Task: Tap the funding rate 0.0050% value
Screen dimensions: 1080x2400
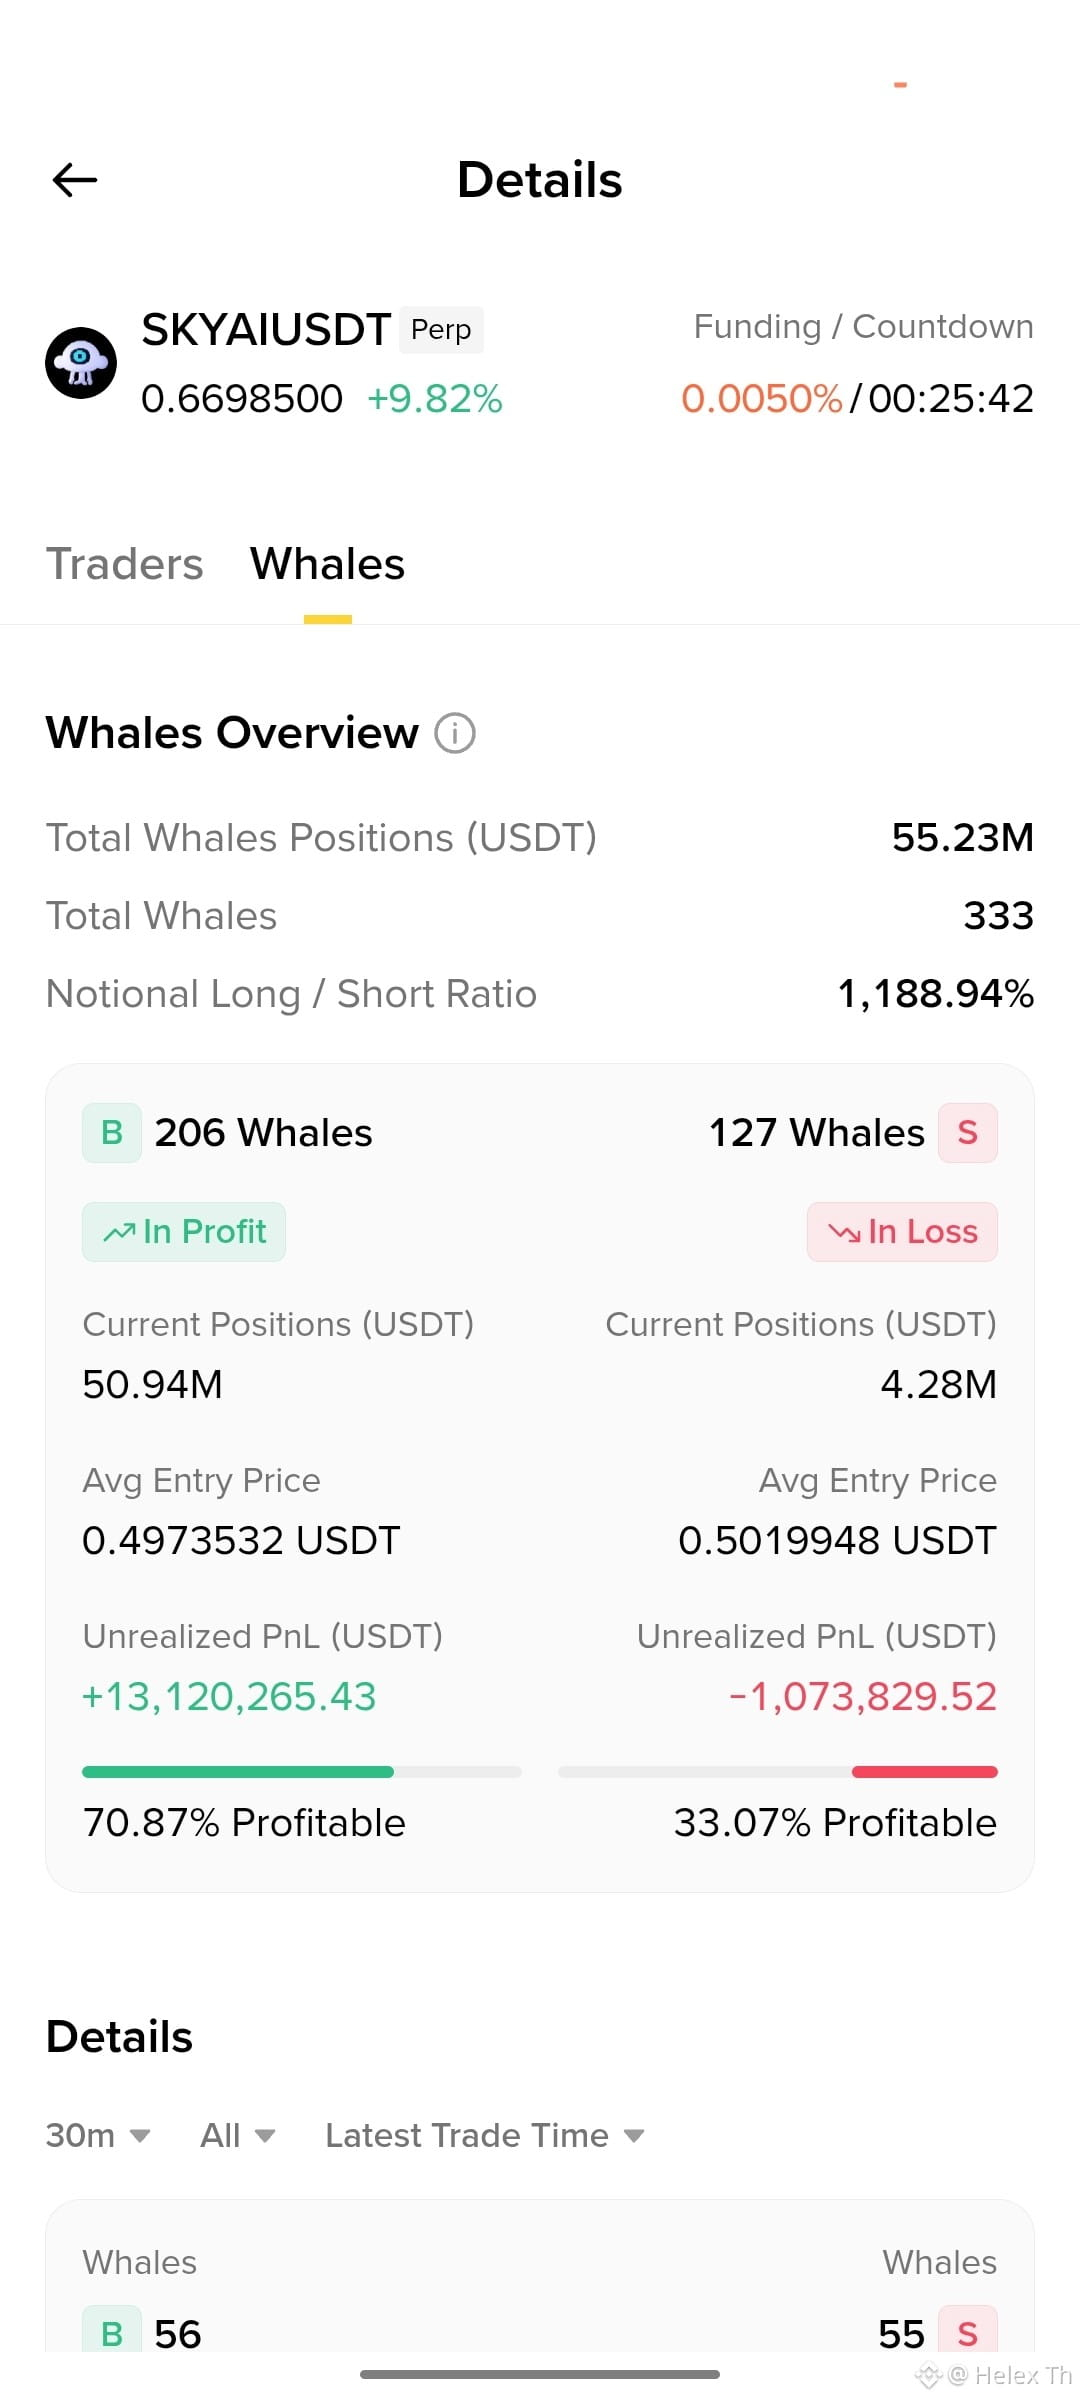Action: tap(762, 398)
